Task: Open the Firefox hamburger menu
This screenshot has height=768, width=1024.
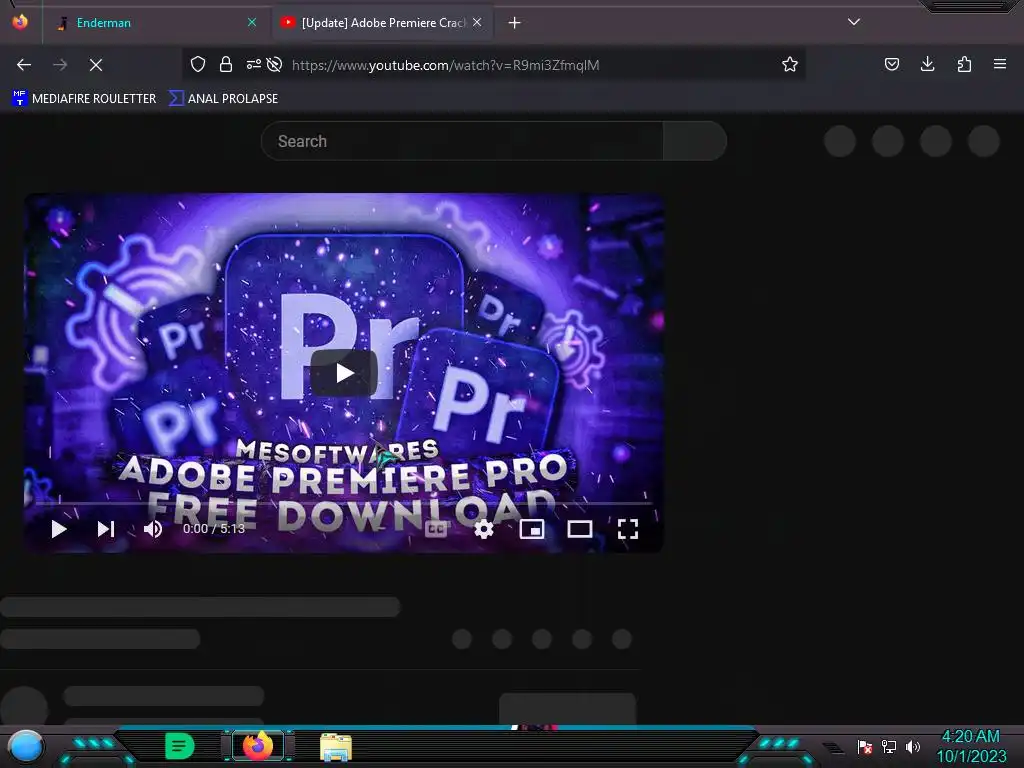Action: 1000,64
